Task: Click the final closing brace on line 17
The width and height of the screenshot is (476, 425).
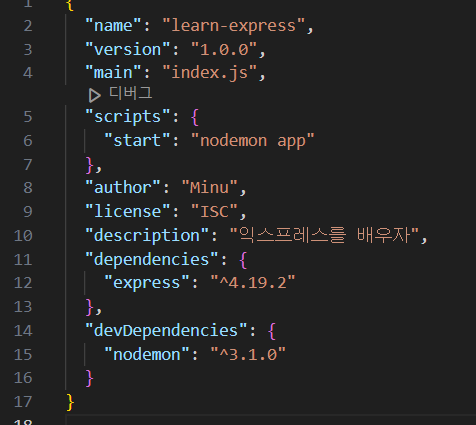Action: coord(70,402)
